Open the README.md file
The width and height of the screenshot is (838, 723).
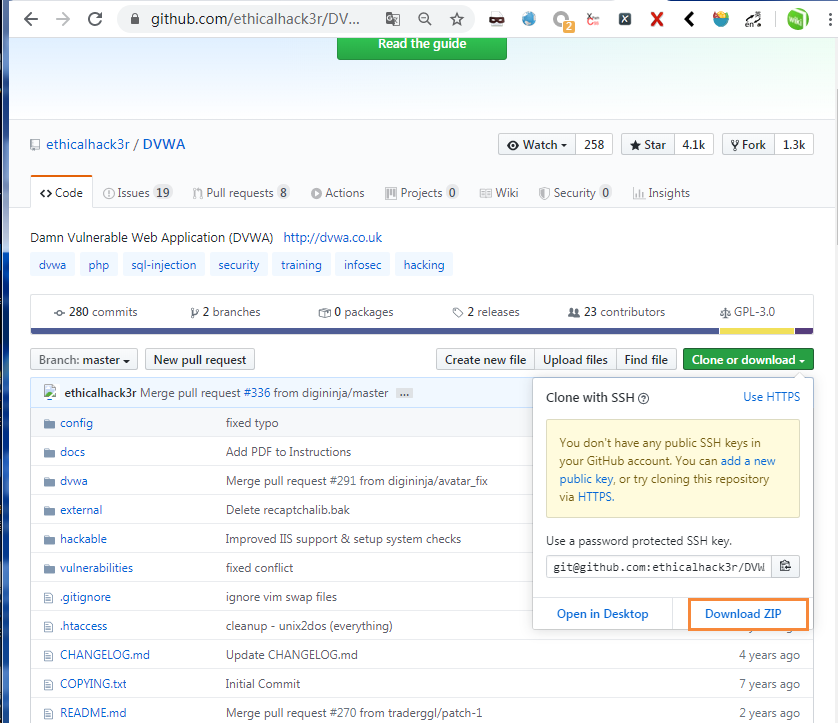93,713
